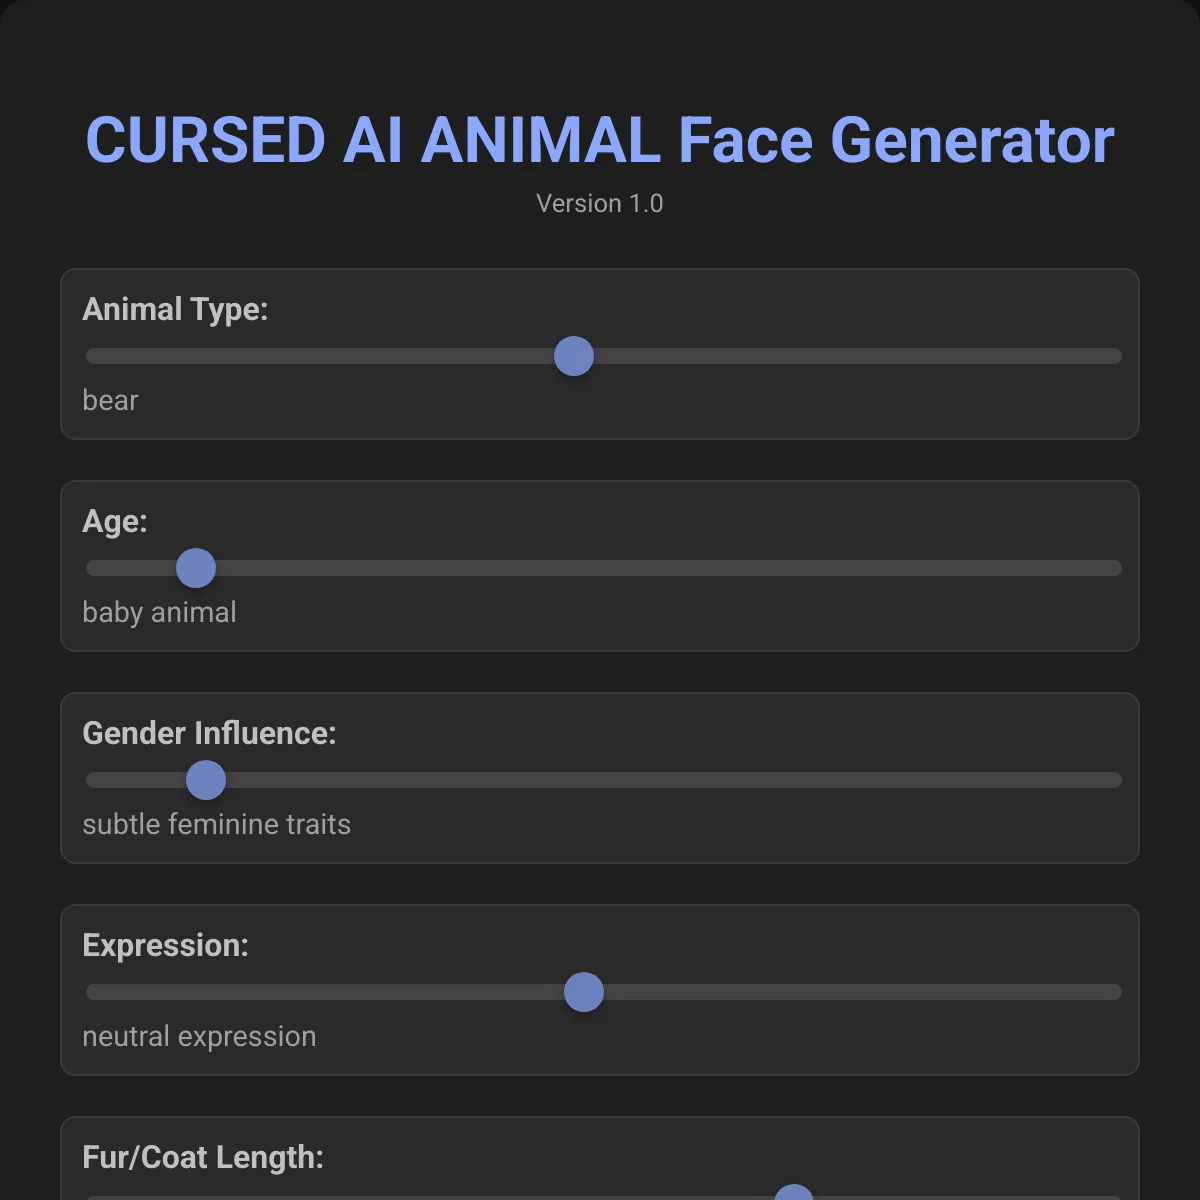This screenshot has width=1200, height=1200.
Task: Click the 'Version 1.0' text
Action: tap(600, 204)
